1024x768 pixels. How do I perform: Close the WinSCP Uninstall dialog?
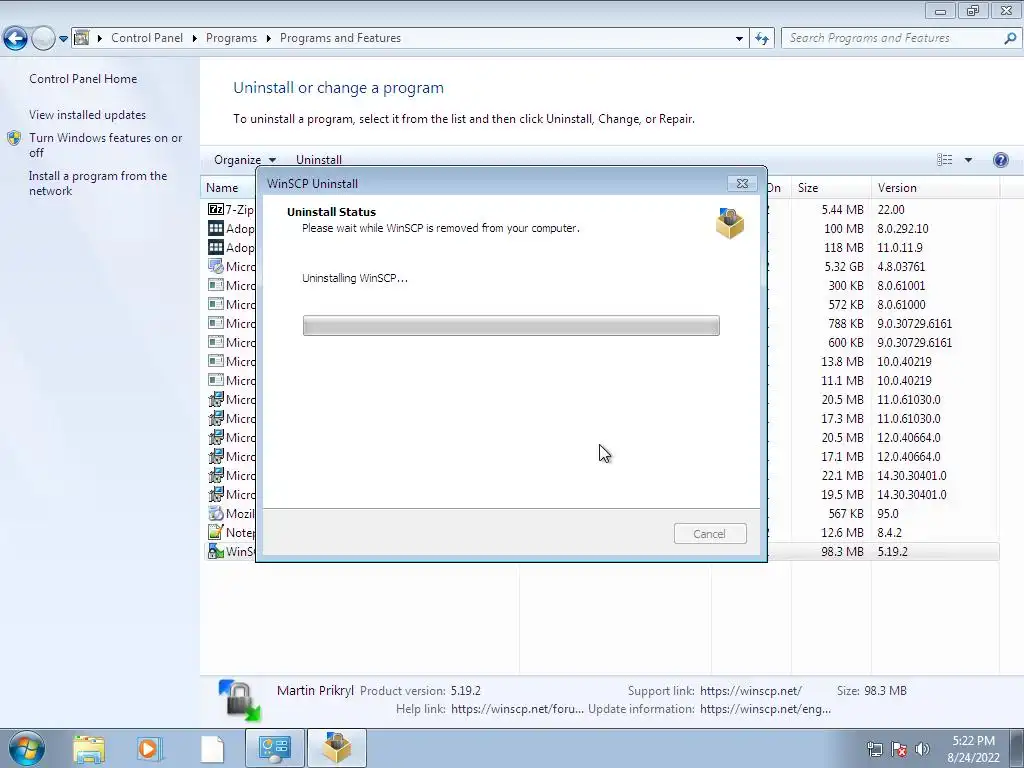[x=742, y=184]
